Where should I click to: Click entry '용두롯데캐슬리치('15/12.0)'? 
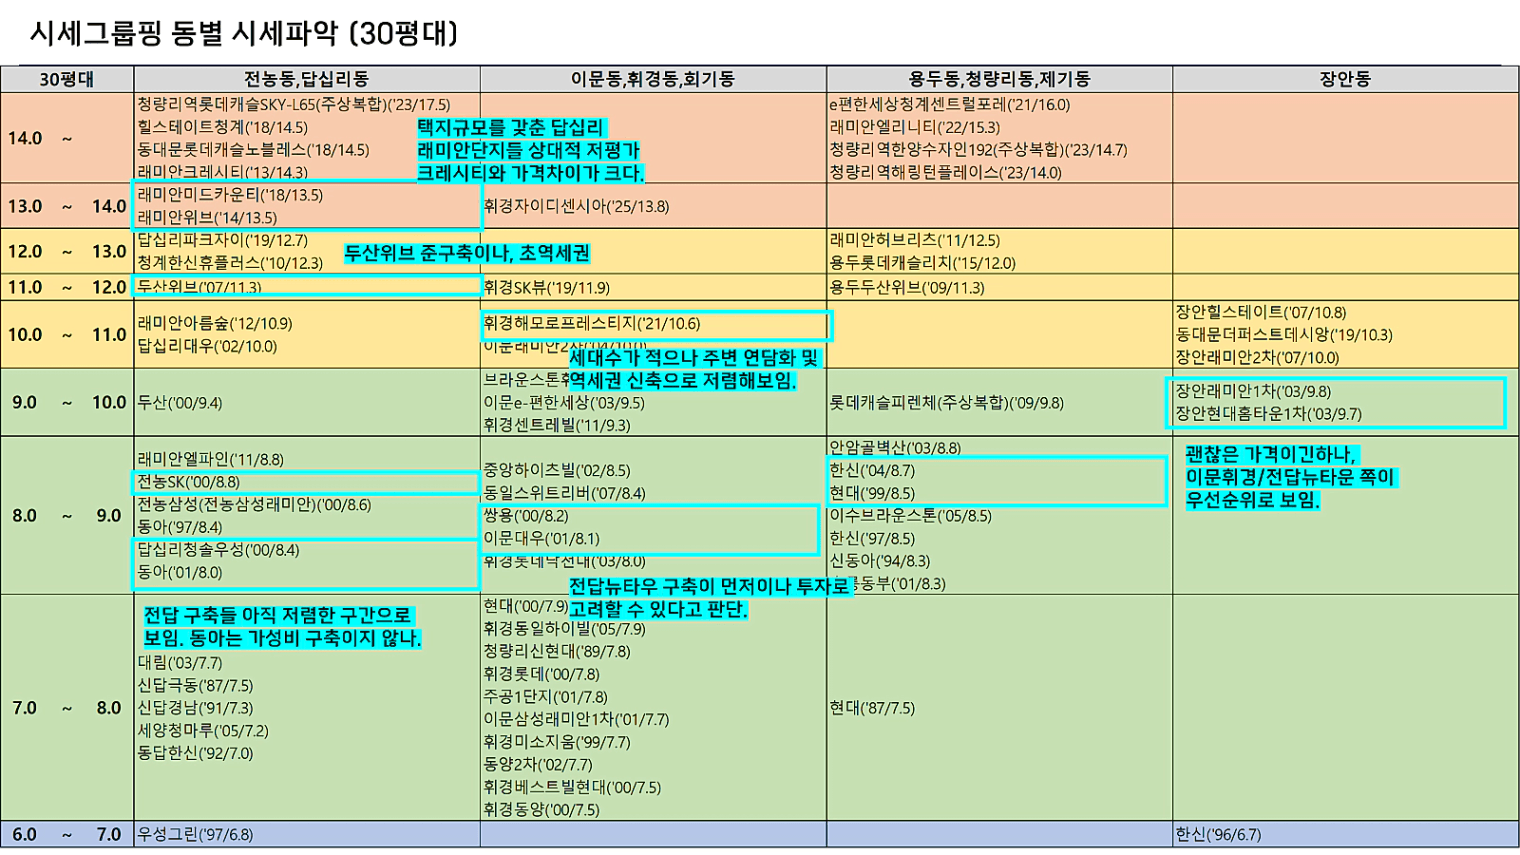[x=922, y=263]
